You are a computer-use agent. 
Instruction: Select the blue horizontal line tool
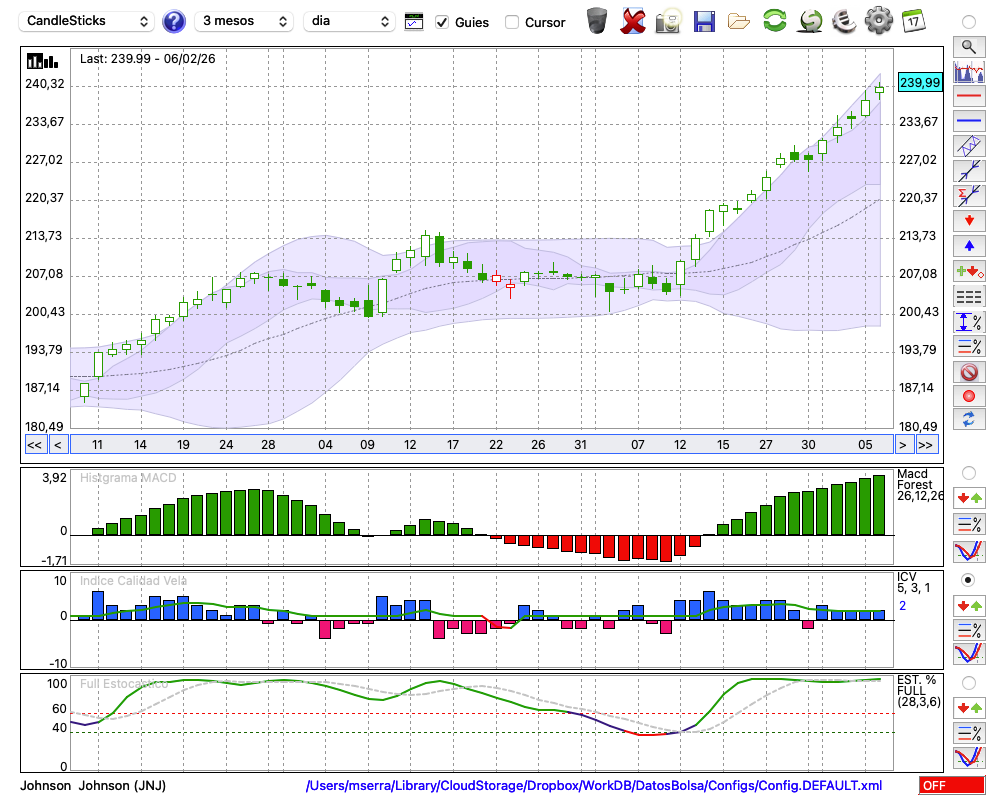click(x=968, y=121)
